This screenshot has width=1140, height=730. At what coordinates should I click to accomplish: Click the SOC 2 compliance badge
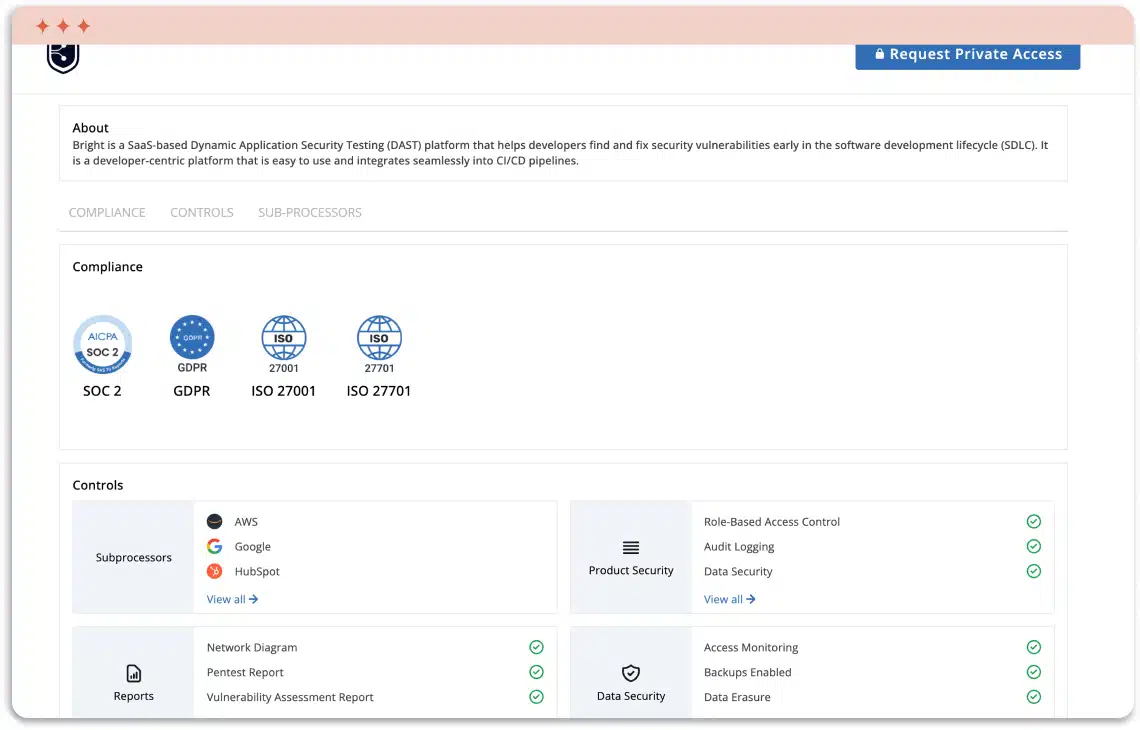(102, 346)
